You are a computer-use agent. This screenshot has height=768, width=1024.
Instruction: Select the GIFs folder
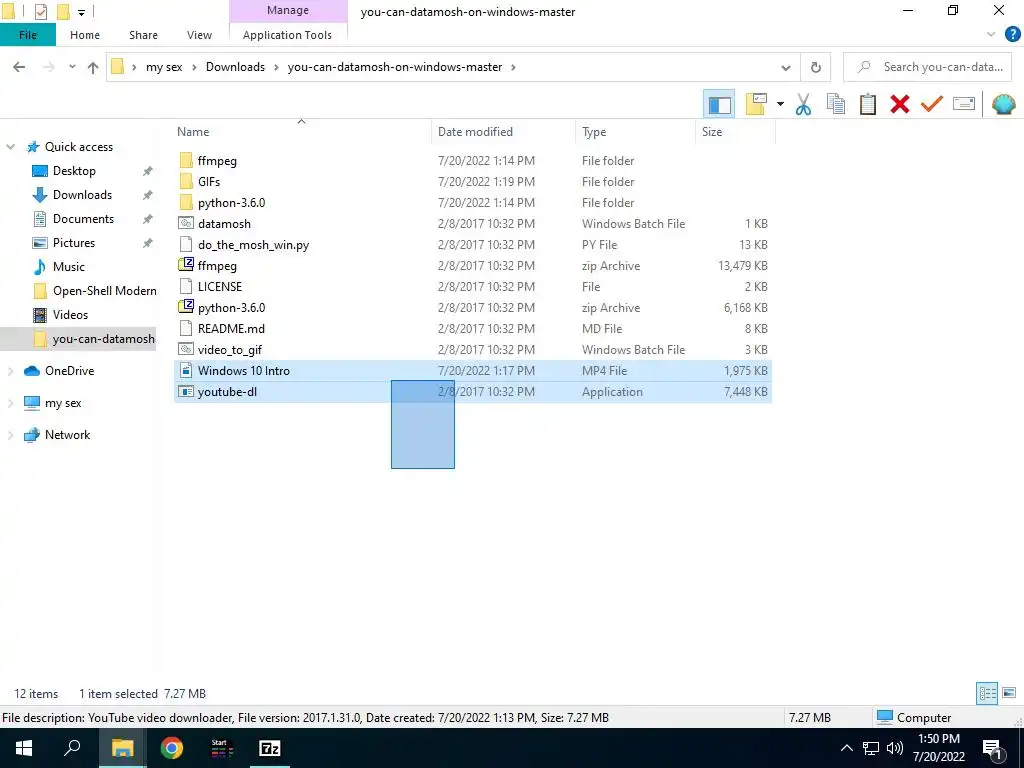[473, 182]
